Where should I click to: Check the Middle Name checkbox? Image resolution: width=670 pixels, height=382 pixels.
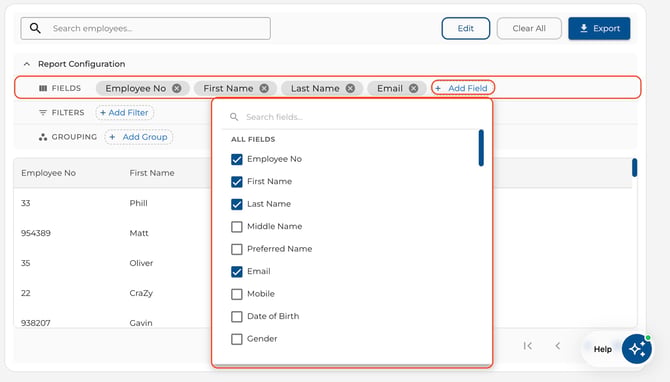(x=236, y=226)
